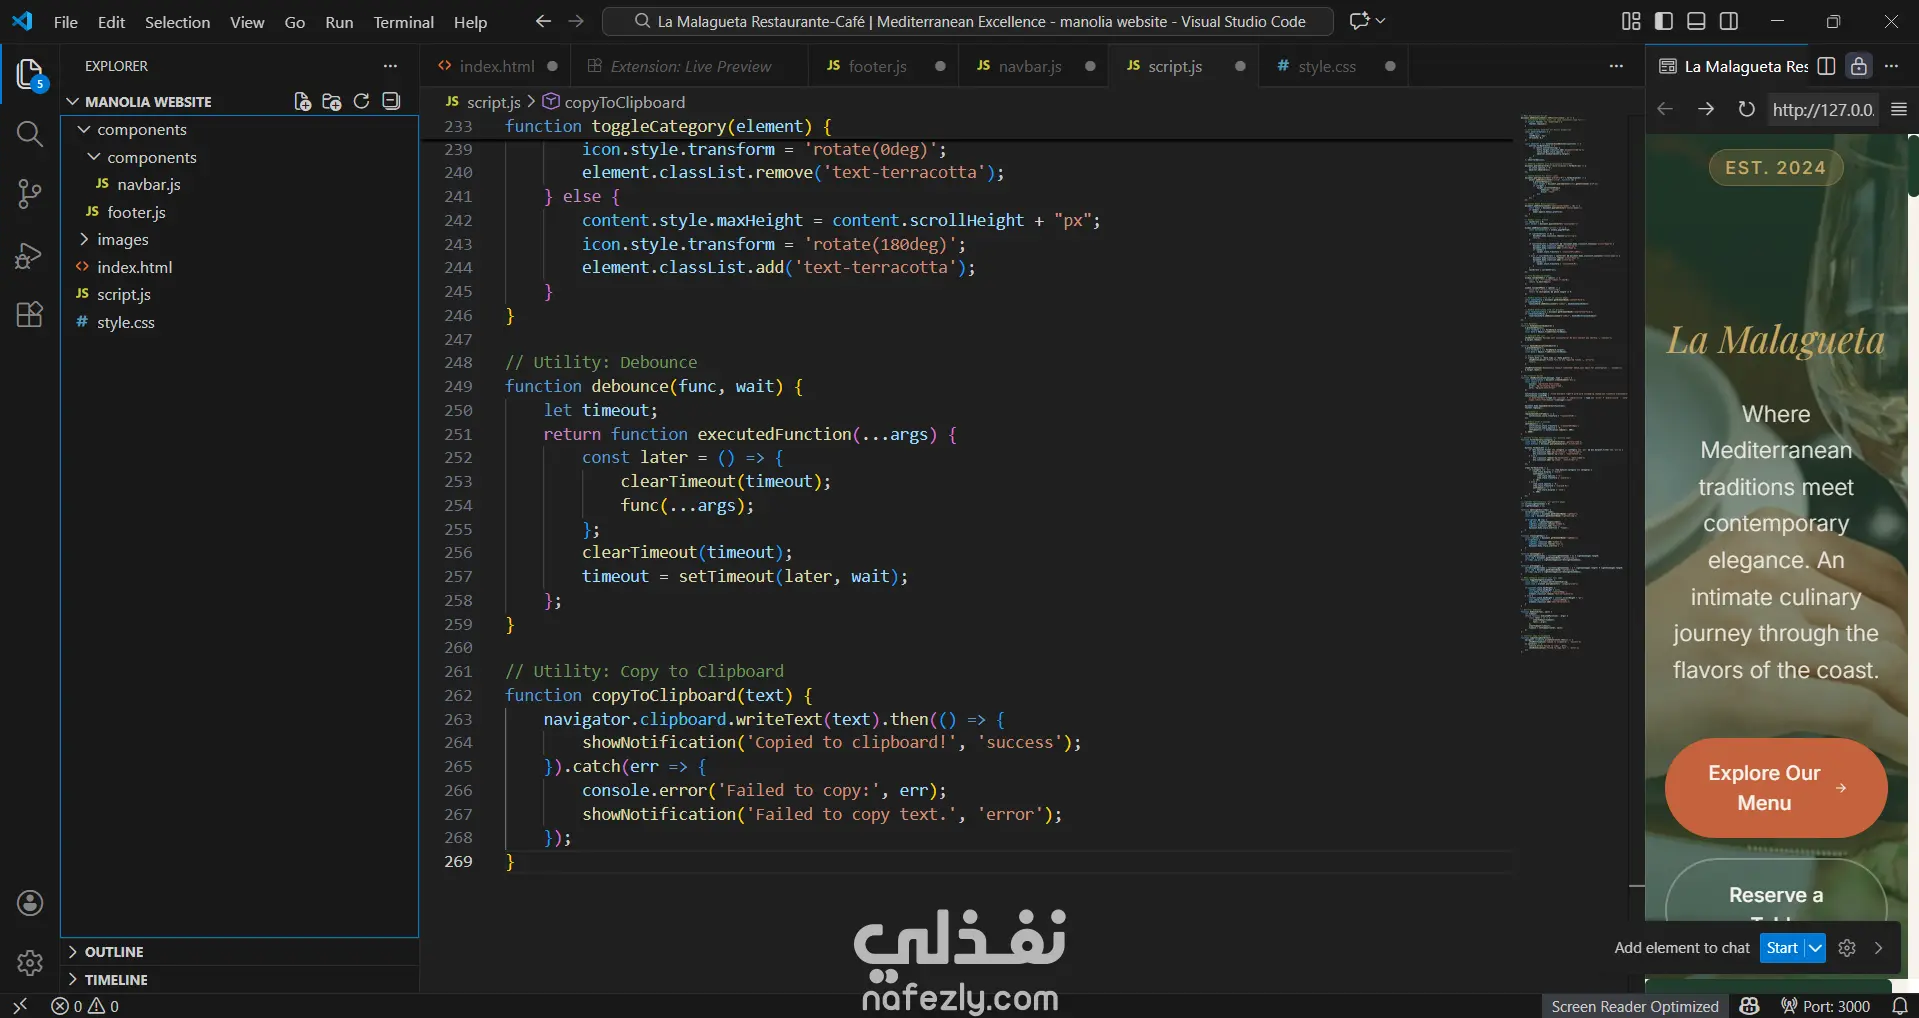Open the Run and Debug view
Viewport: 1919px width, 1018px height.
[30, 255]
